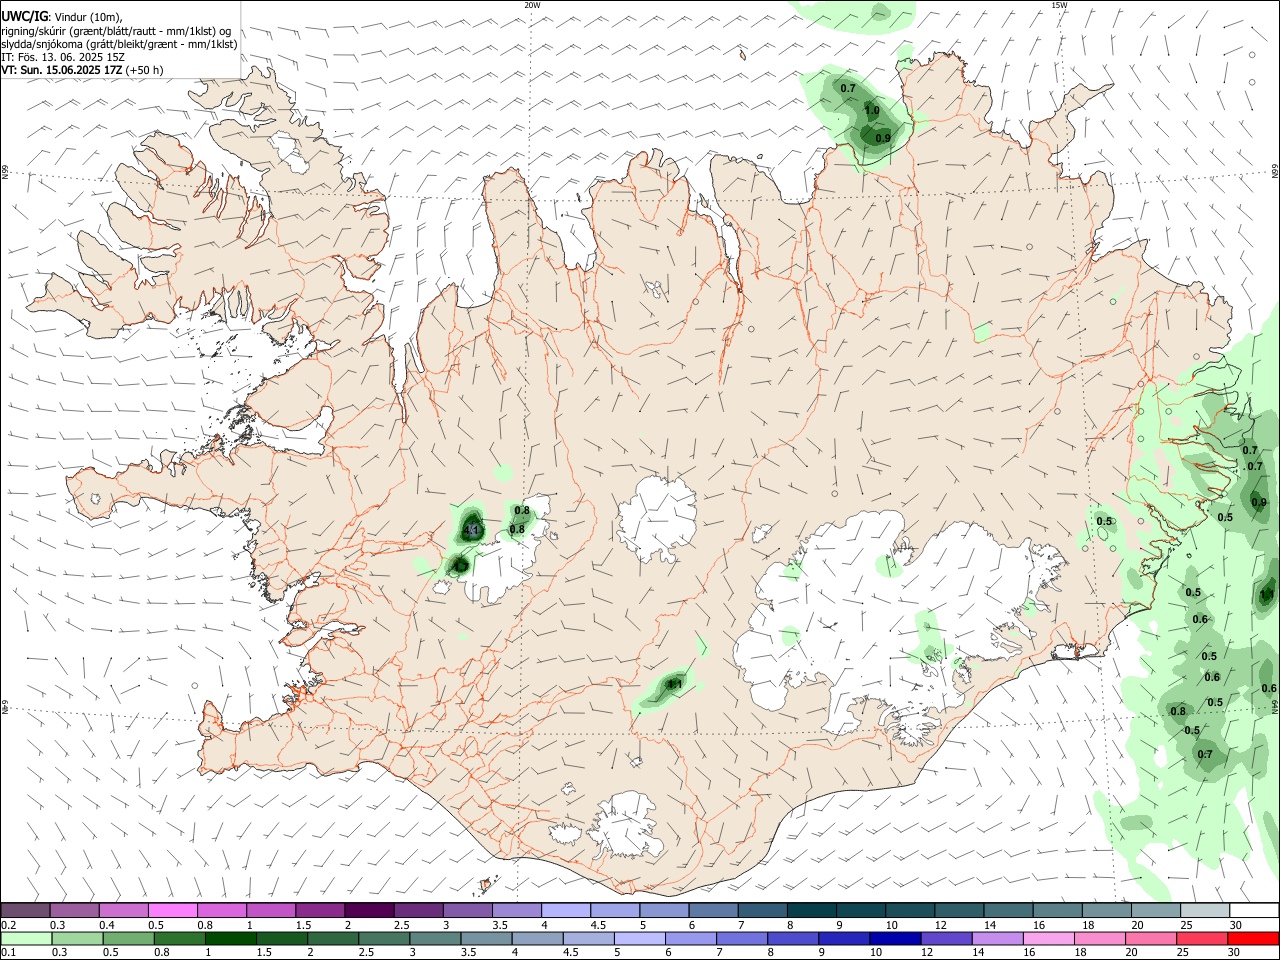The image size is (1280, 960).
Task: Click the mauve swatch between 0.2 and 0.3, top legend row
Action: (x=25, y=910)
